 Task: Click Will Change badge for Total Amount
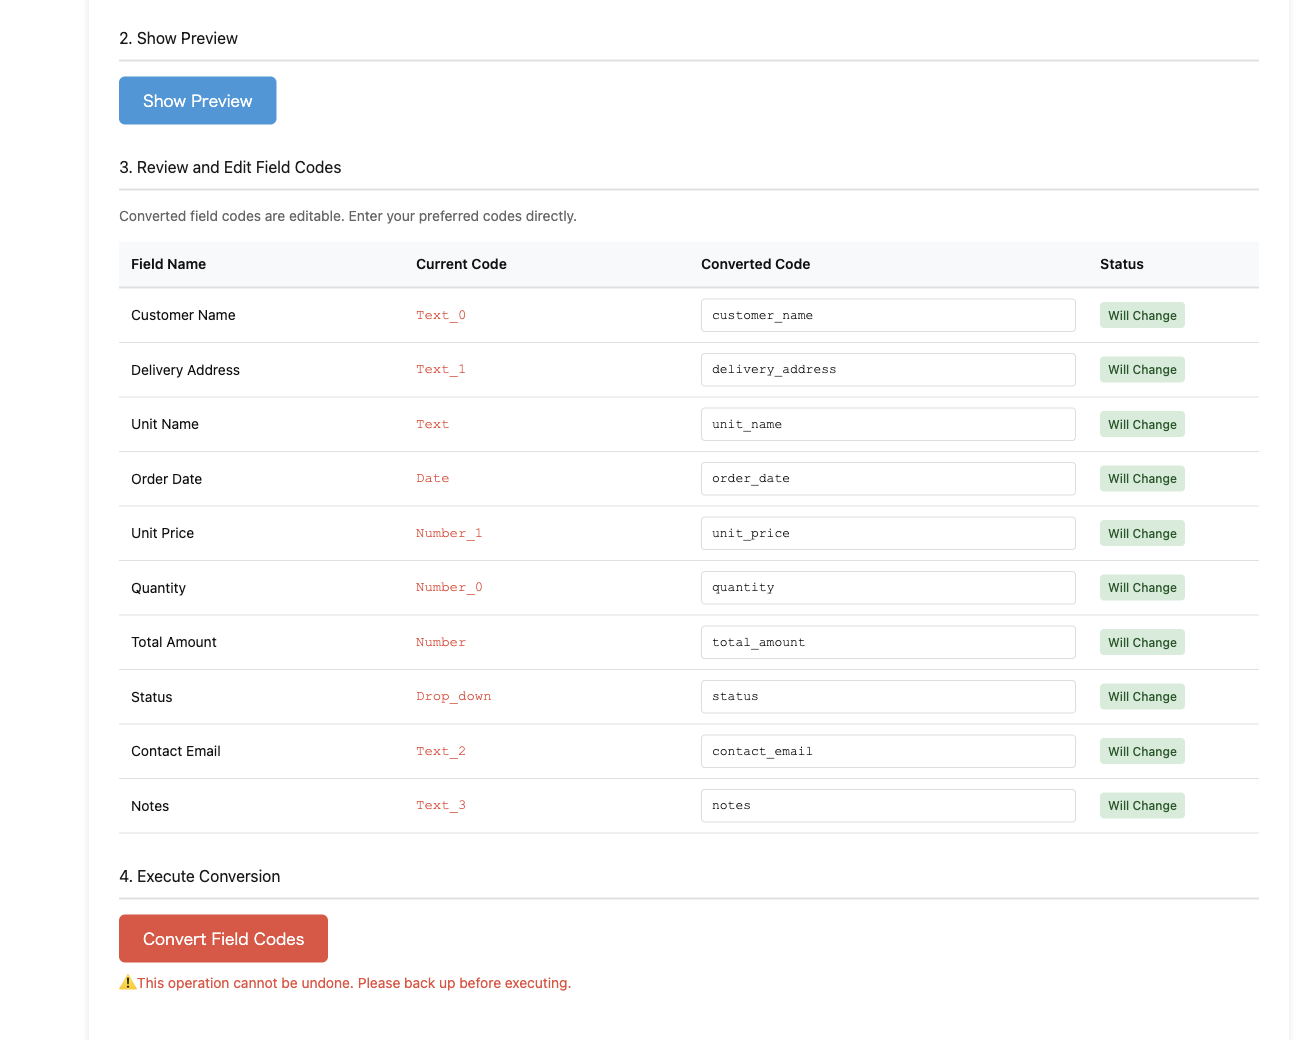(x=1142, y=642)
